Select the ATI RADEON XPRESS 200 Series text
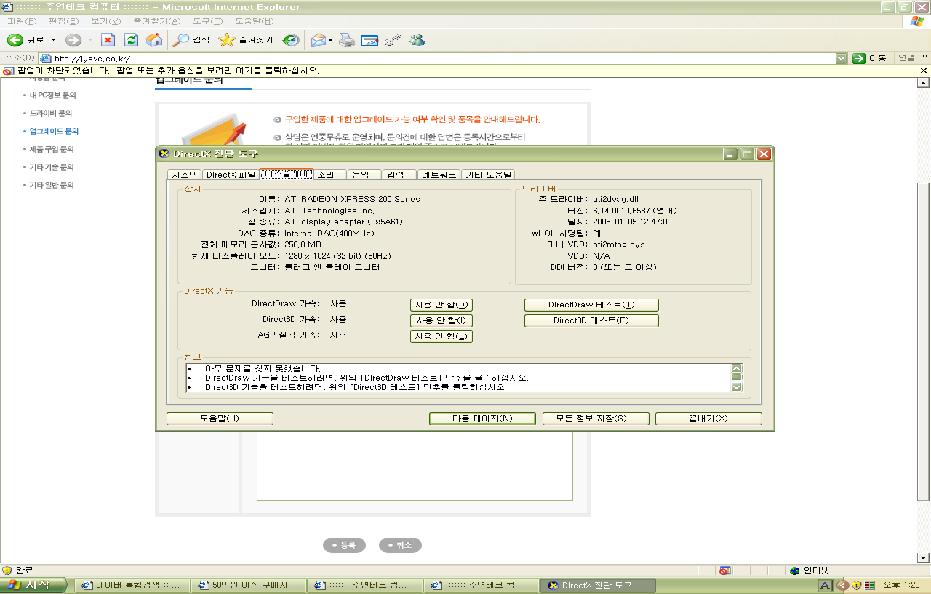 click(x=352, y=199)
